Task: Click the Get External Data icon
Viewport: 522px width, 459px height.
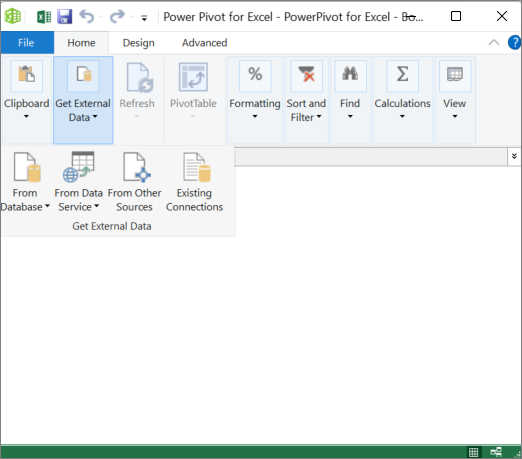Action: click(83, 76)
